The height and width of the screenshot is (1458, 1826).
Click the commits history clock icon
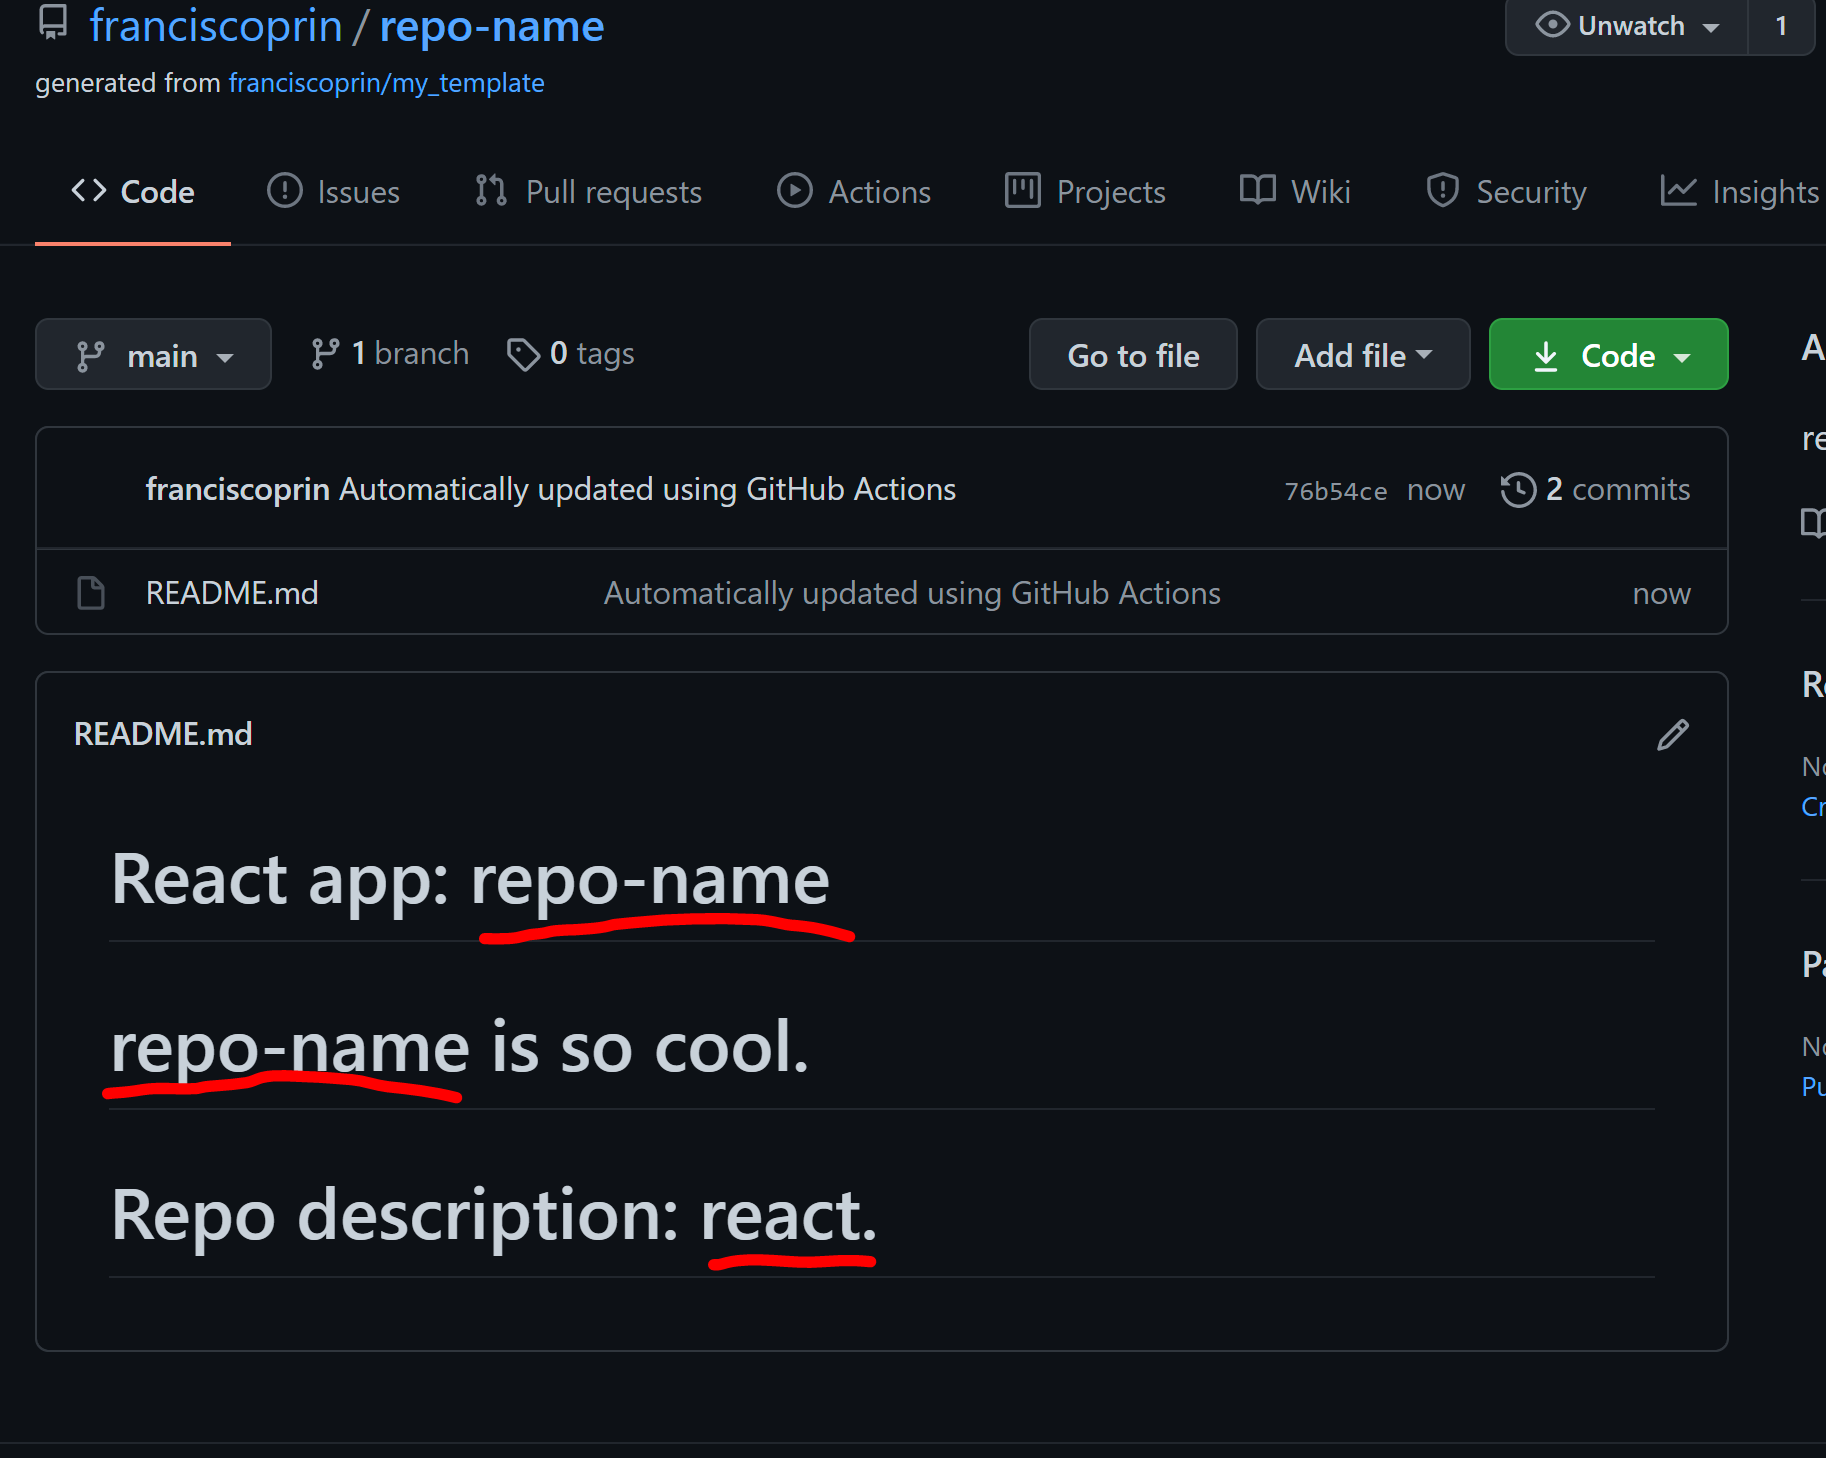tap(1518, 490)
